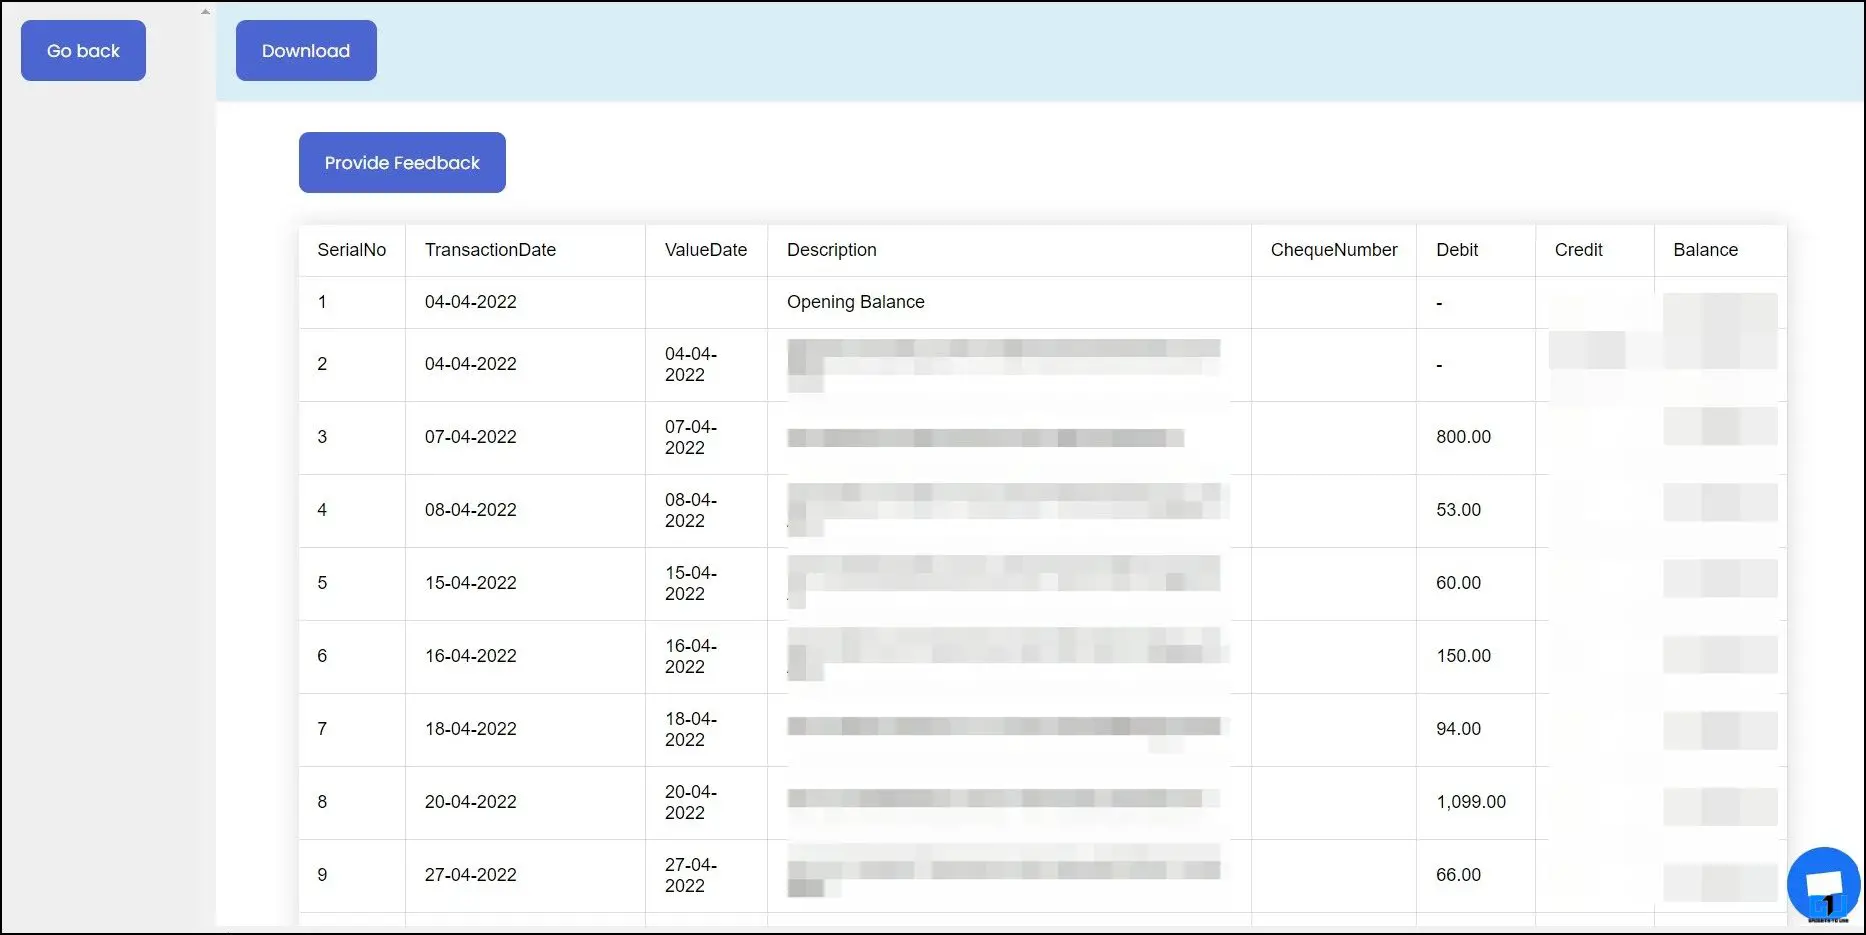Click value date 18-04-2022 in row 7

click(x=691, y=729)
